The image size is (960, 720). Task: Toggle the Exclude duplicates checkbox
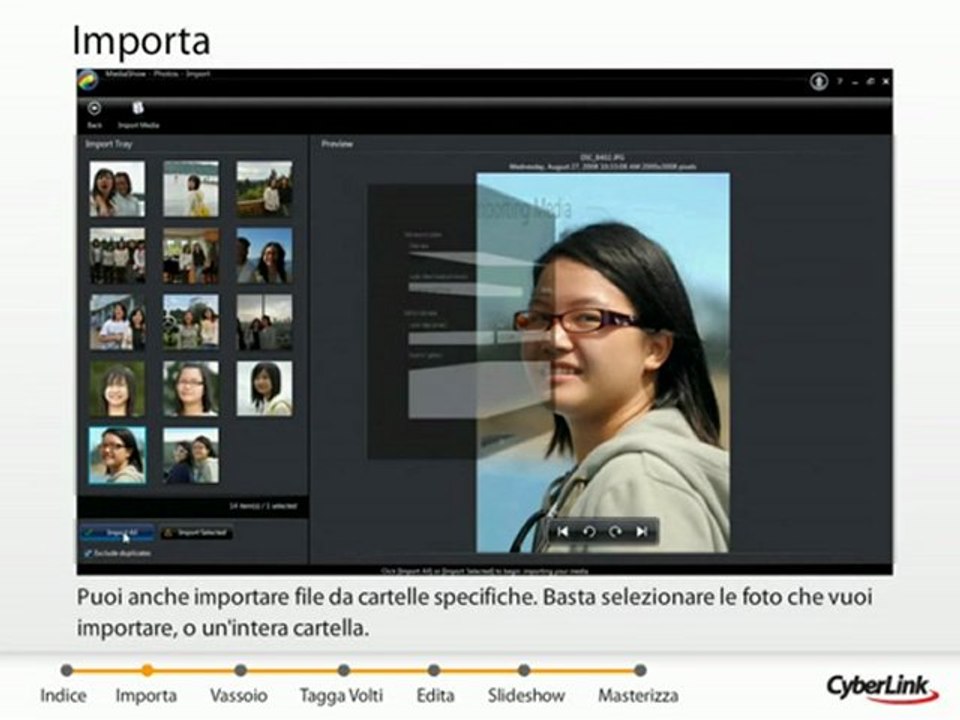pyautogui.click(x=88, y=553)
